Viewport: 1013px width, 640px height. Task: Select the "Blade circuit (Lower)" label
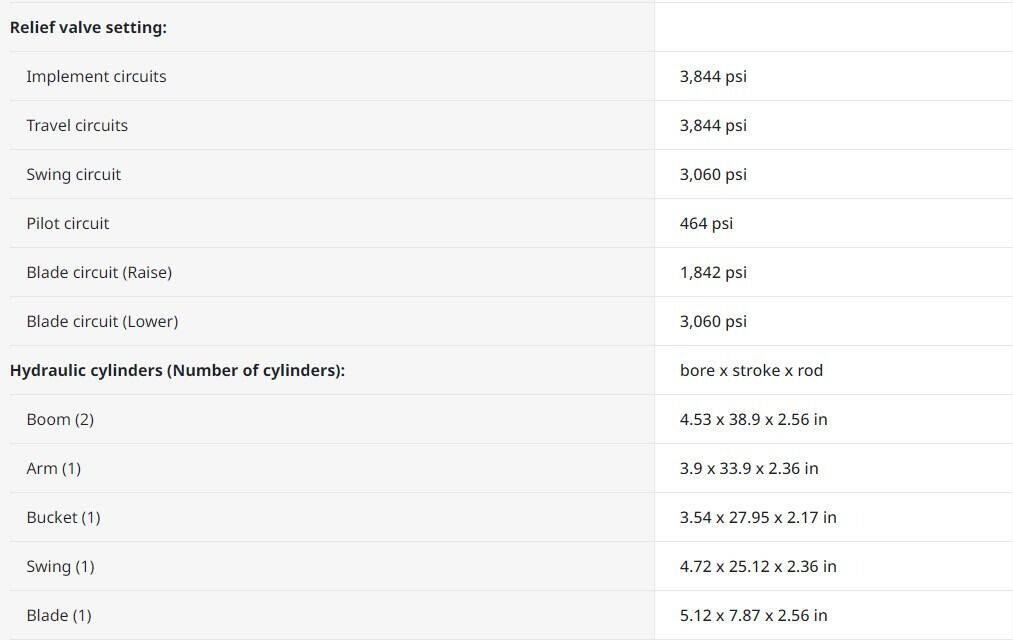(x=102, y=321)
